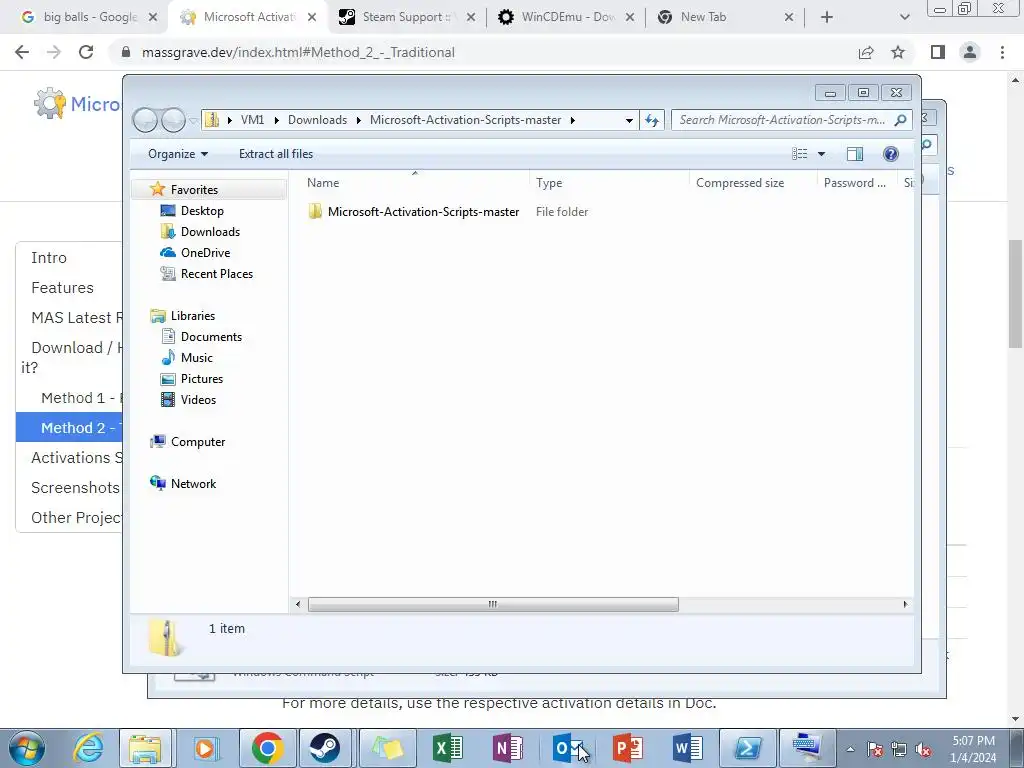Click the Explorer horizontal scrollbar thumb

(493, 604)
